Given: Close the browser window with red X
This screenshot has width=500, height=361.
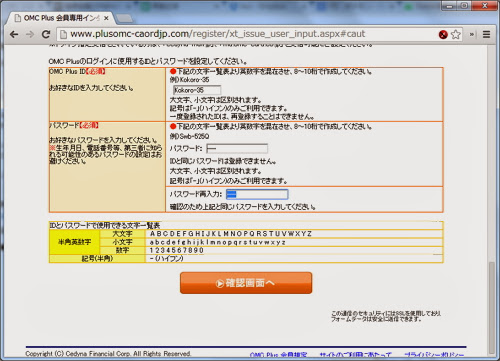Looking at the screenshot, I should point(485,6).
